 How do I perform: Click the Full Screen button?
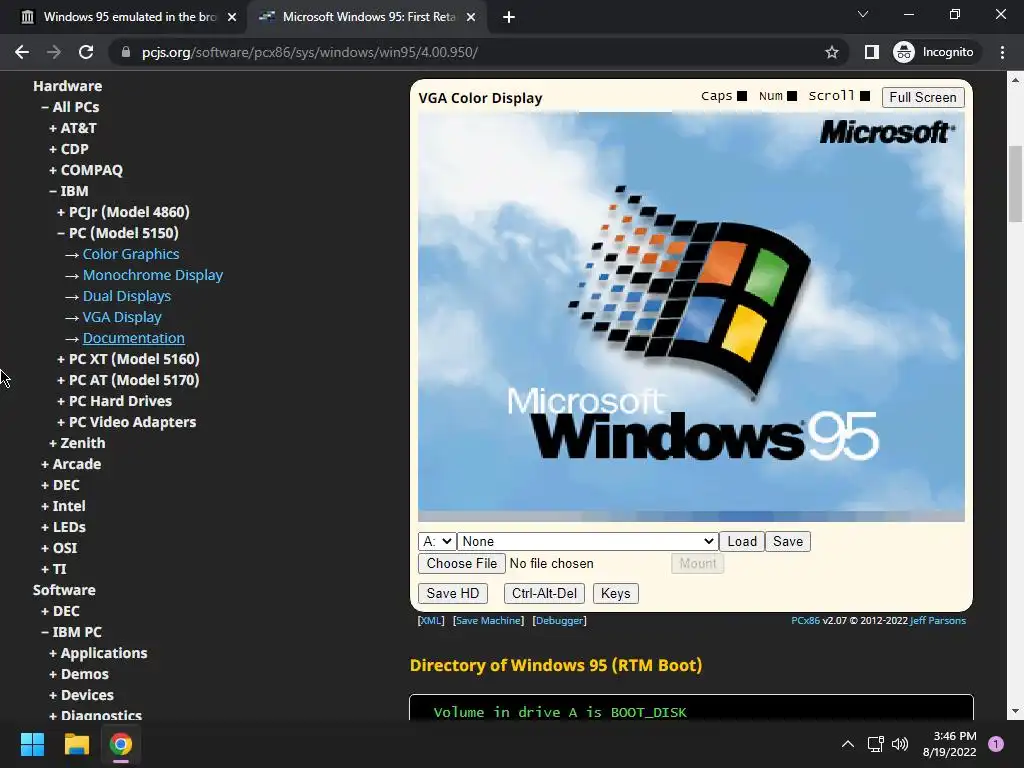click(923, 97)
